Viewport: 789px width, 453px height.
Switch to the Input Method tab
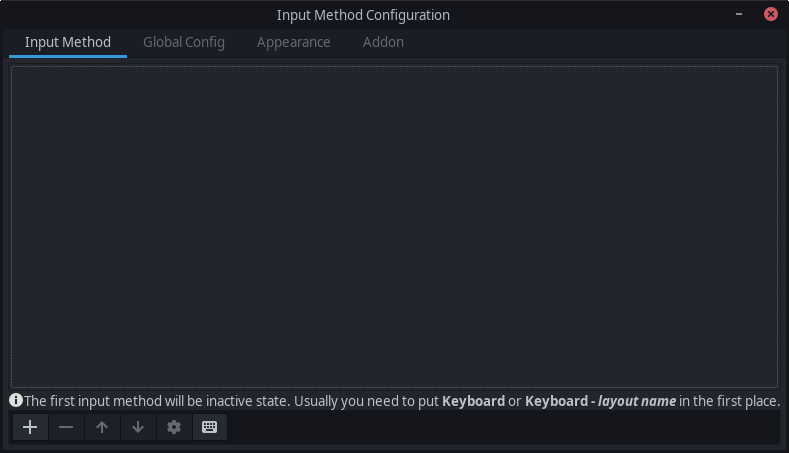coord(68,42)
